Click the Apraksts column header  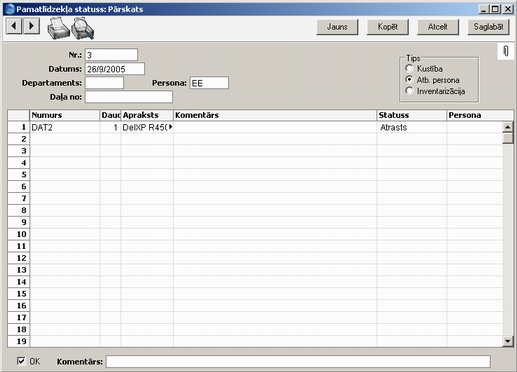(x=147, y=115)
